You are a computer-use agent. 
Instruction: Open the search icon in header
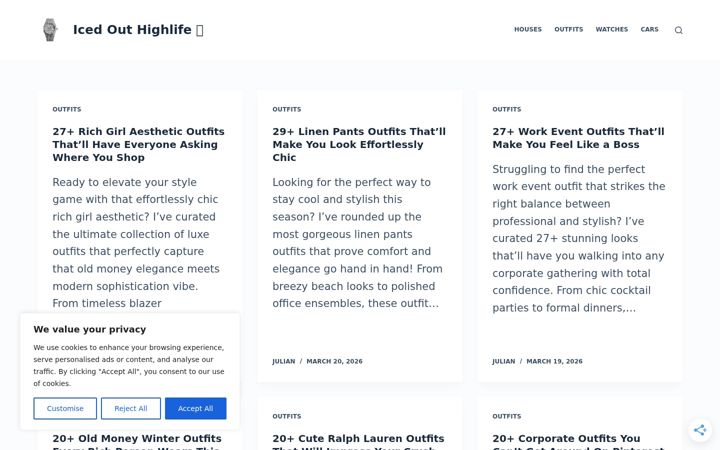pyautogui.click(x=678, y=30)
